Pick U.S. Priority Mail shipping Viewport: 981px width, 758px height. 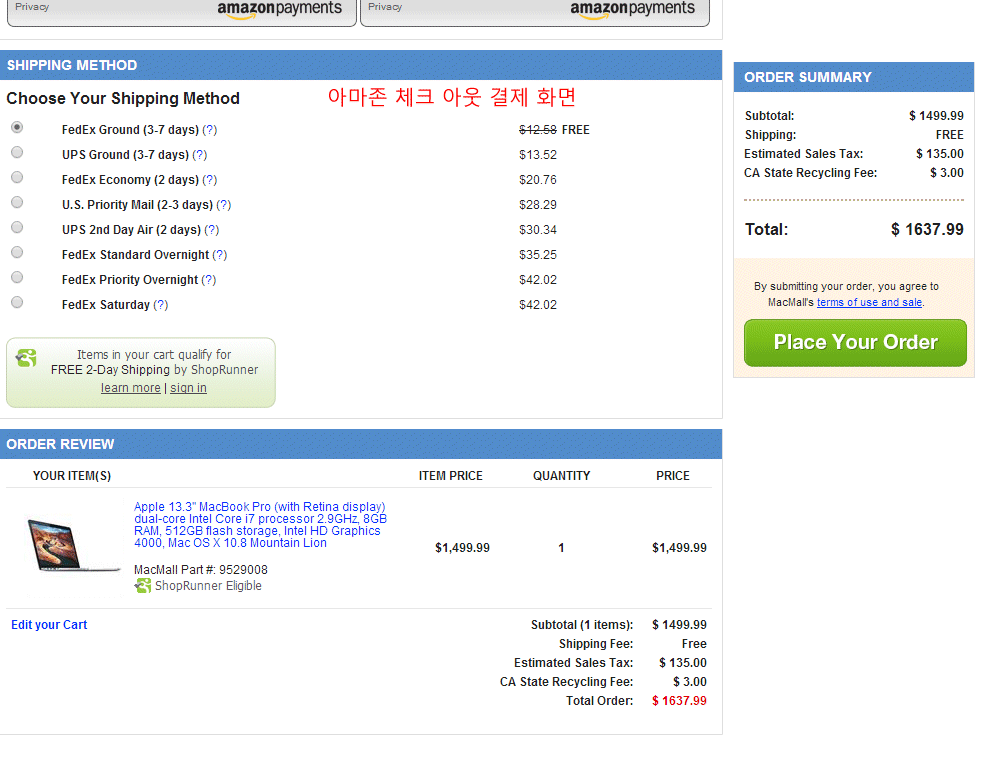[x=17, y=203]
